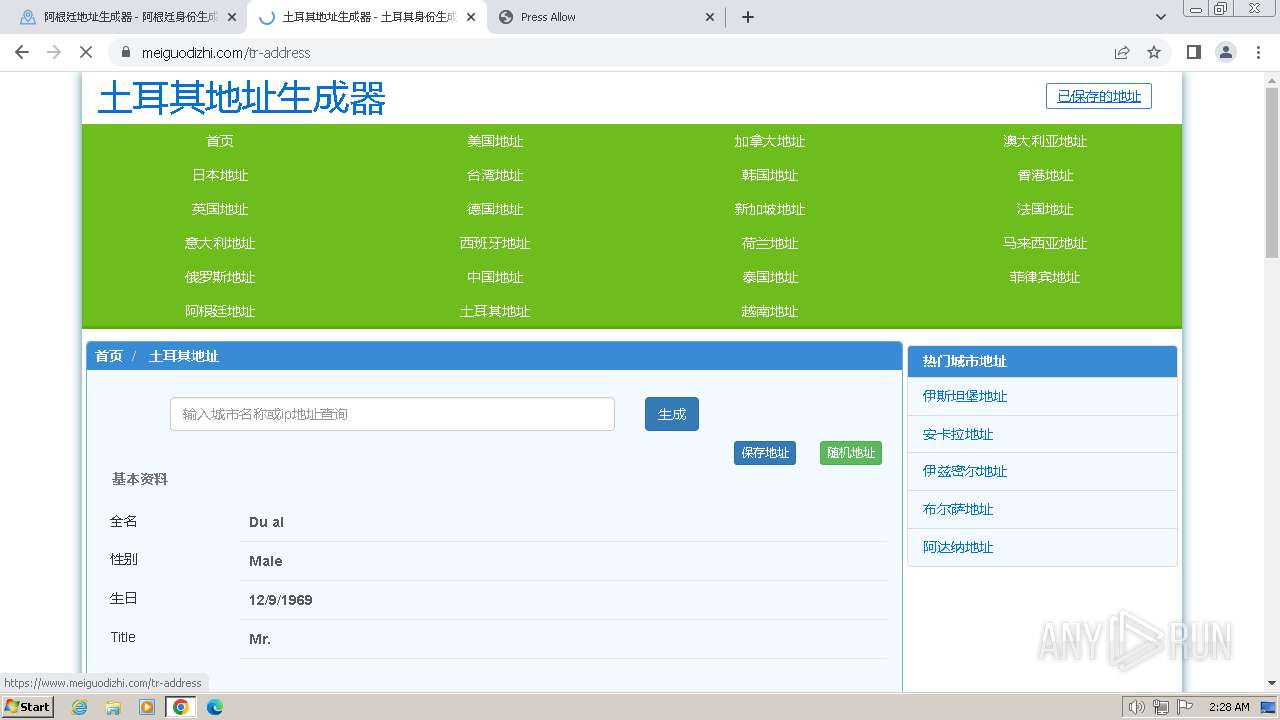Open 伊斯坦堡地址 in popular cities
The width and height of the screenshot is (1280, 720).
(x=965, y=396)
